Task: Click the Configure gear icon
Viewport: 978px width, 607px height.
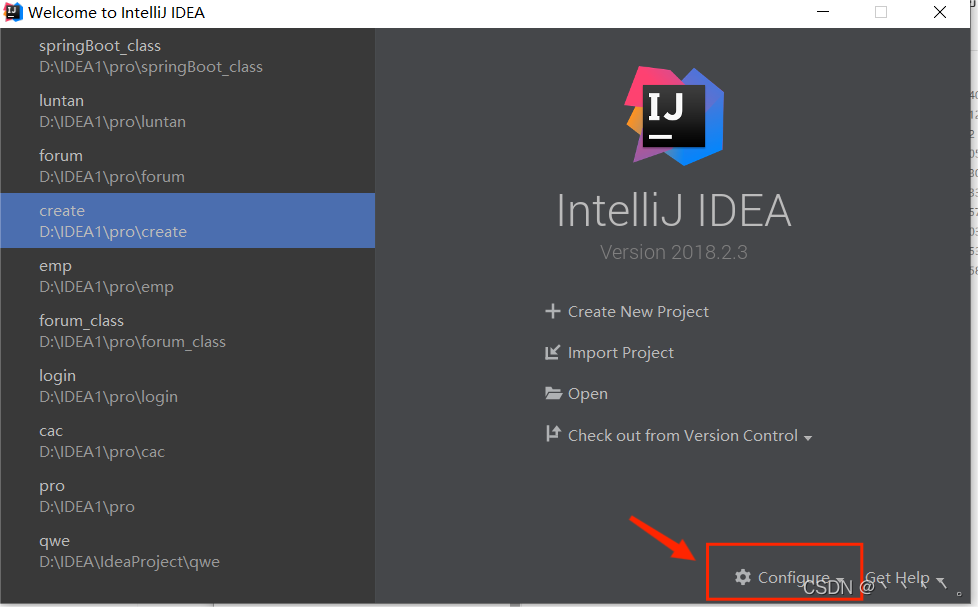Action: (x=743, y=577)
